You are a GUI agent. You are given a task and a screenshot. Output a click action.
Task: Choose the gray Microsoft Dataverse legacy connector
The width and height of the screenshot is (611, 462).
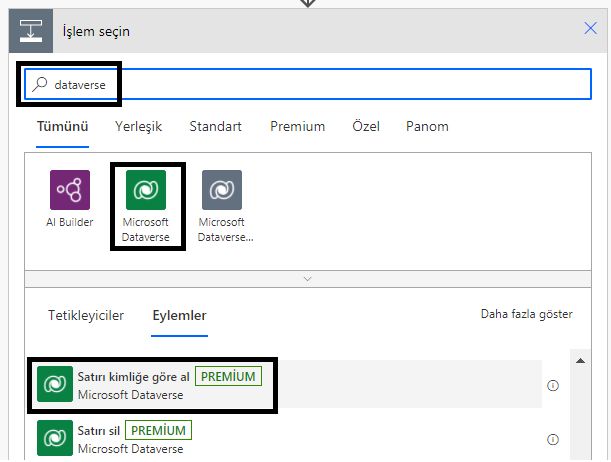pyautogui.click(x=222, y=190)
